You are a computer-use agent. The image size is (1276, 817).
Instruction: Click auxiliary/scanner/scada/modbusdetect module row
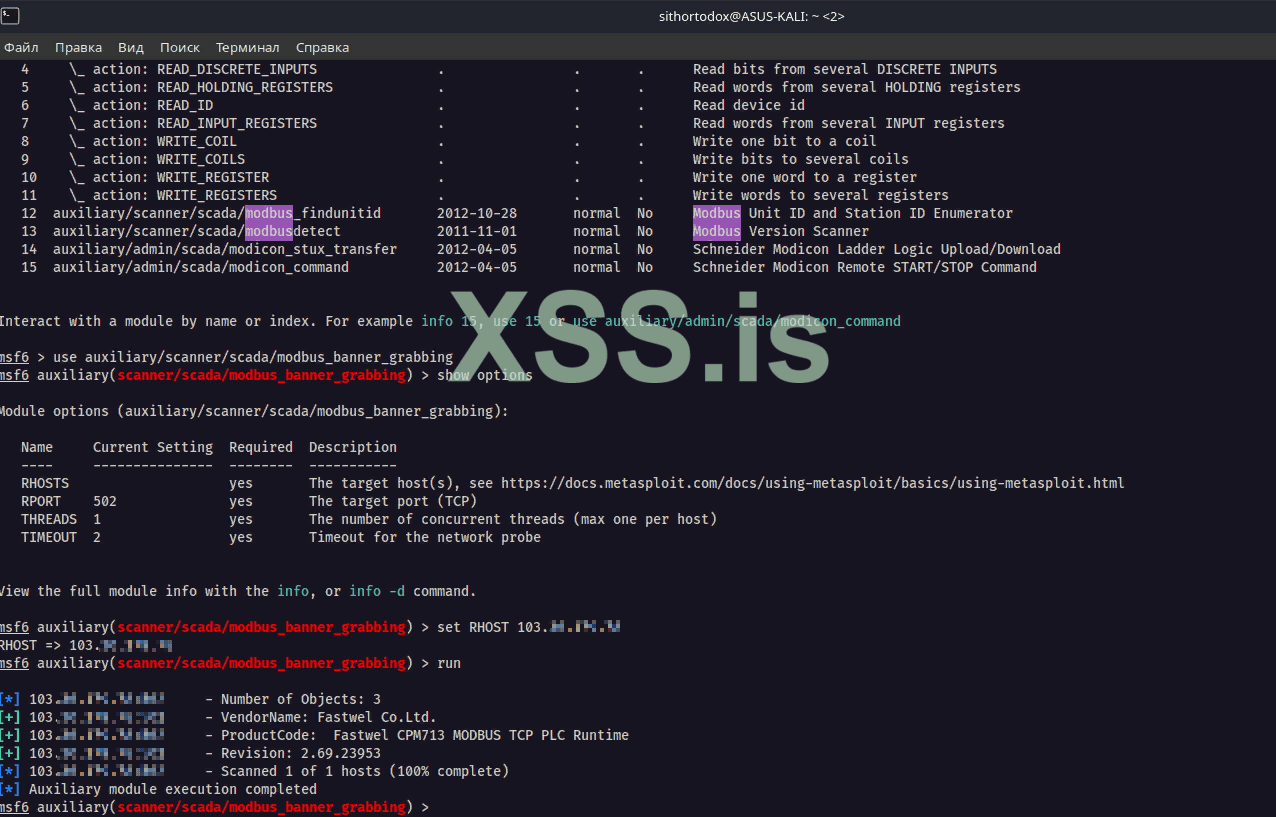pos(445,231)
